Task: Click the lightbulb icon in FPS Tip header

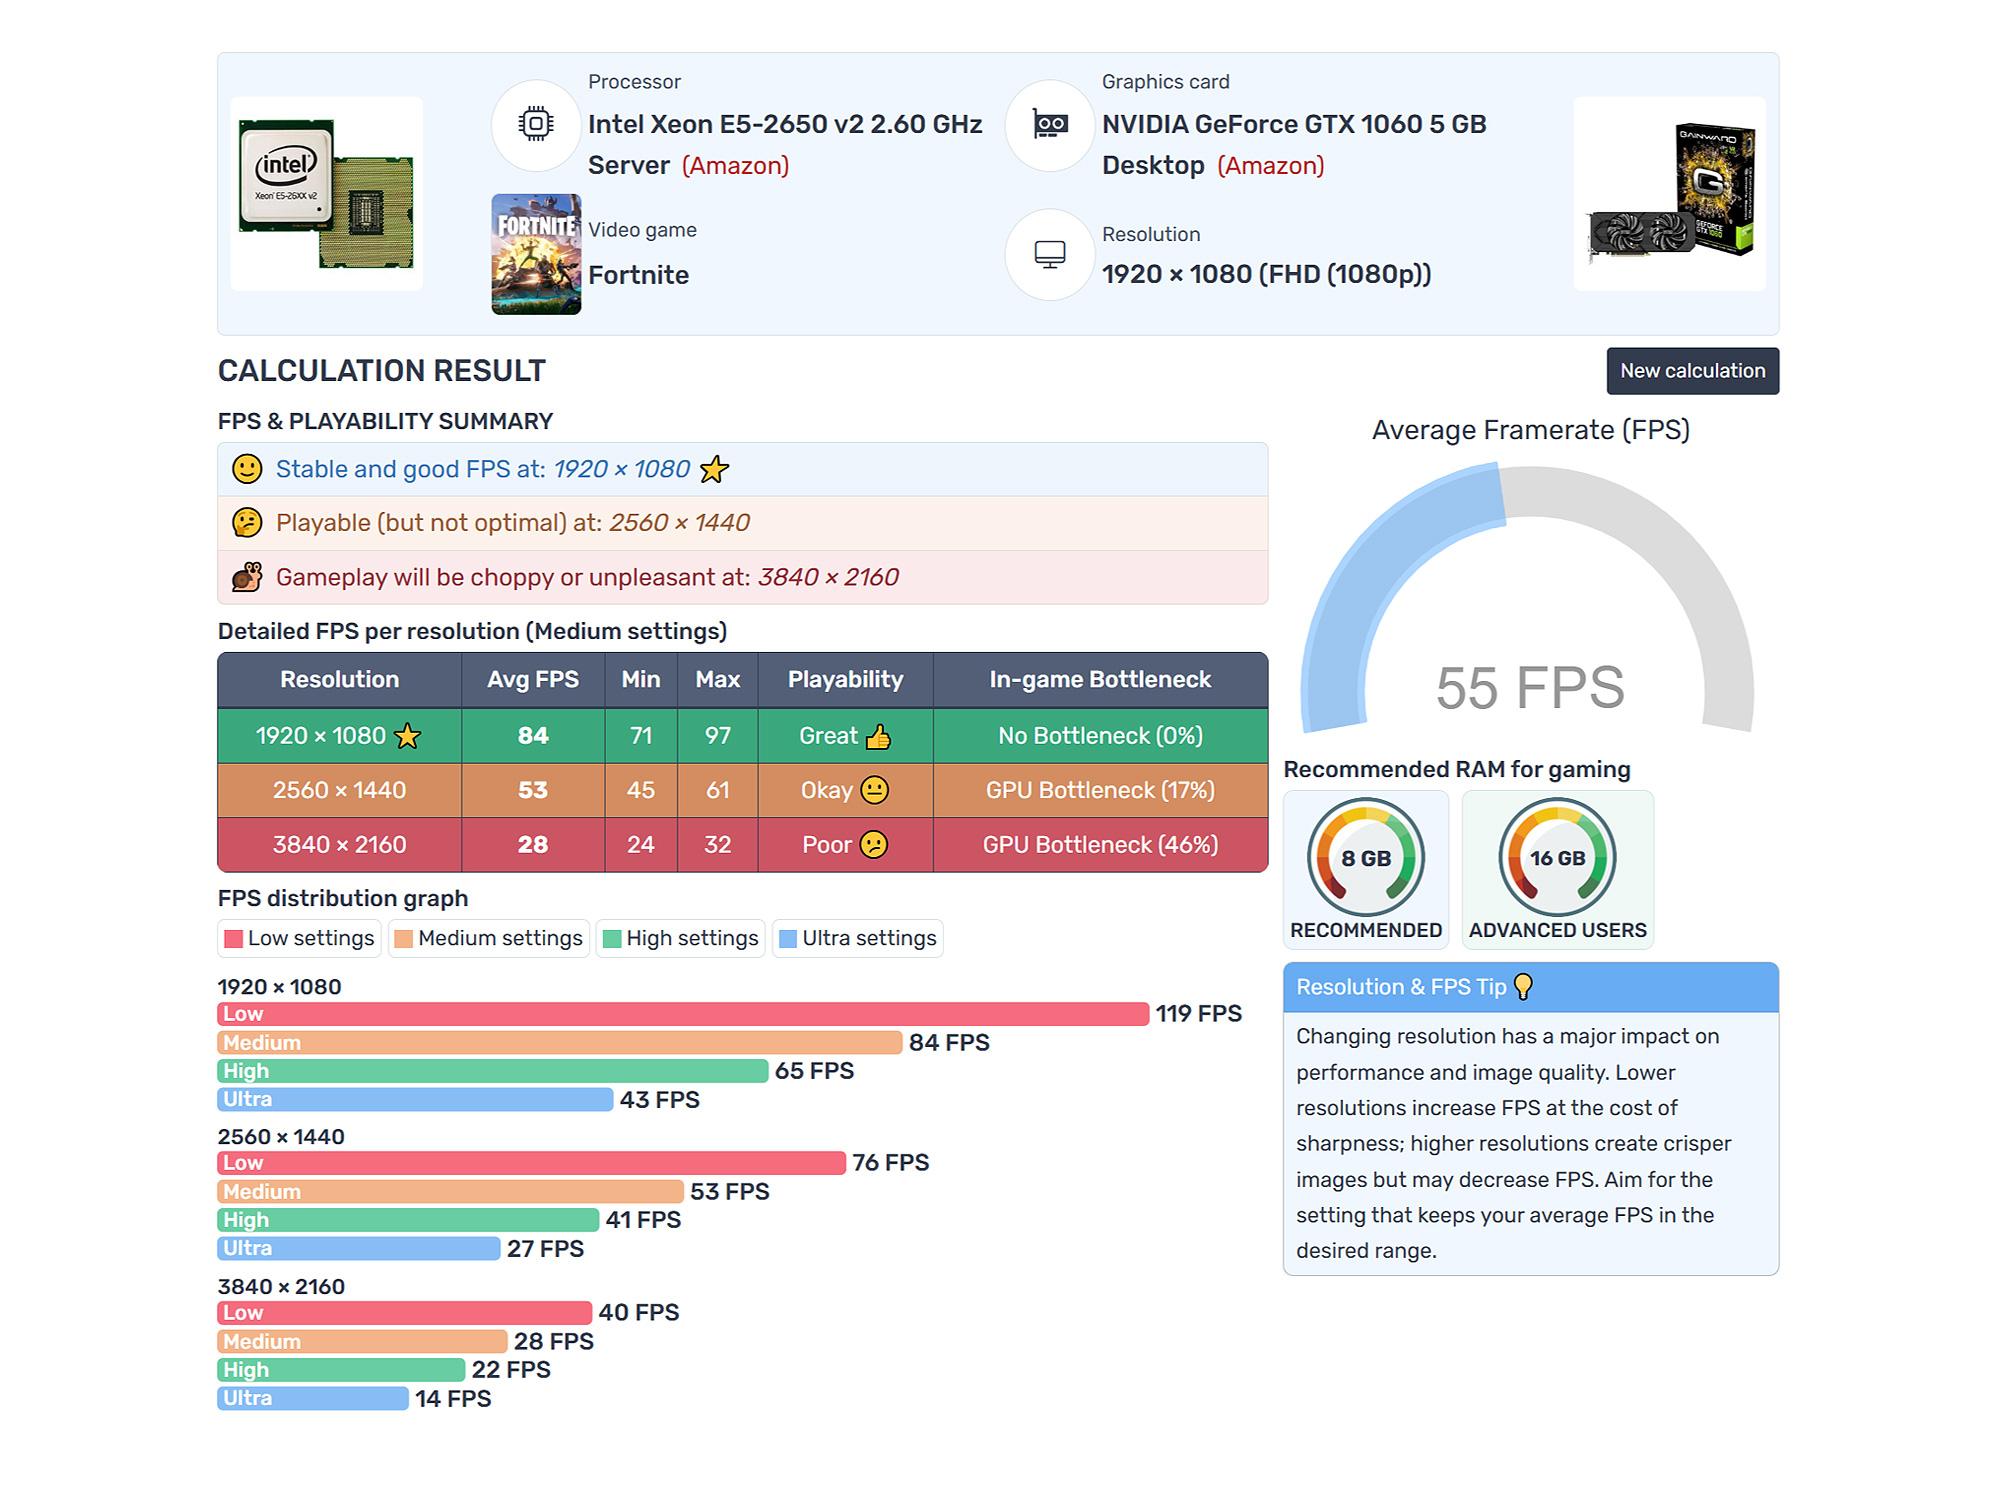Action: (x=1523, y=987)
